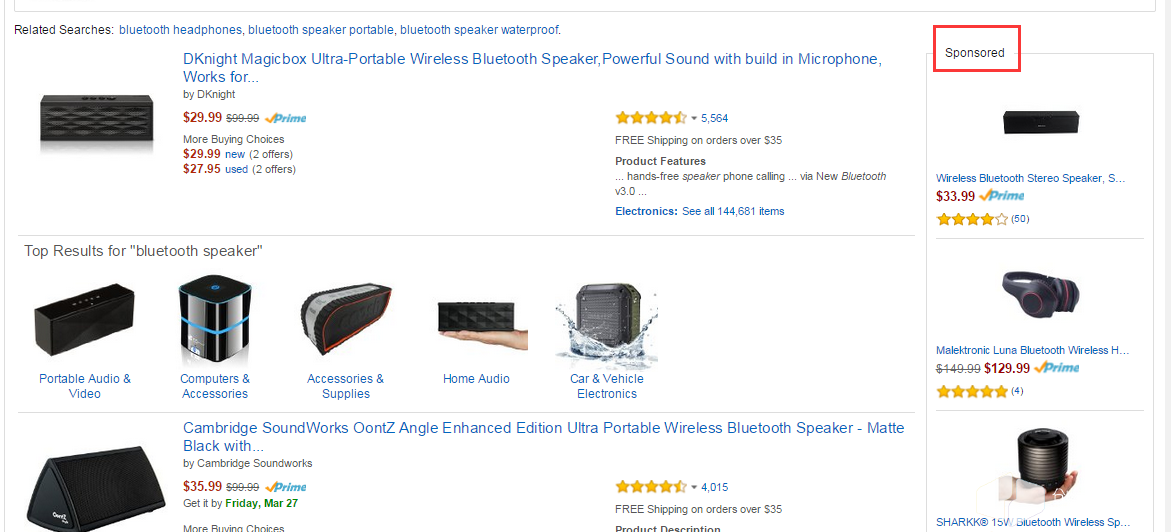The width and height of the screenshot is (1171, 532).
Task: Select Computers & Accessories speaker image
Action: [x=215, y=320]
